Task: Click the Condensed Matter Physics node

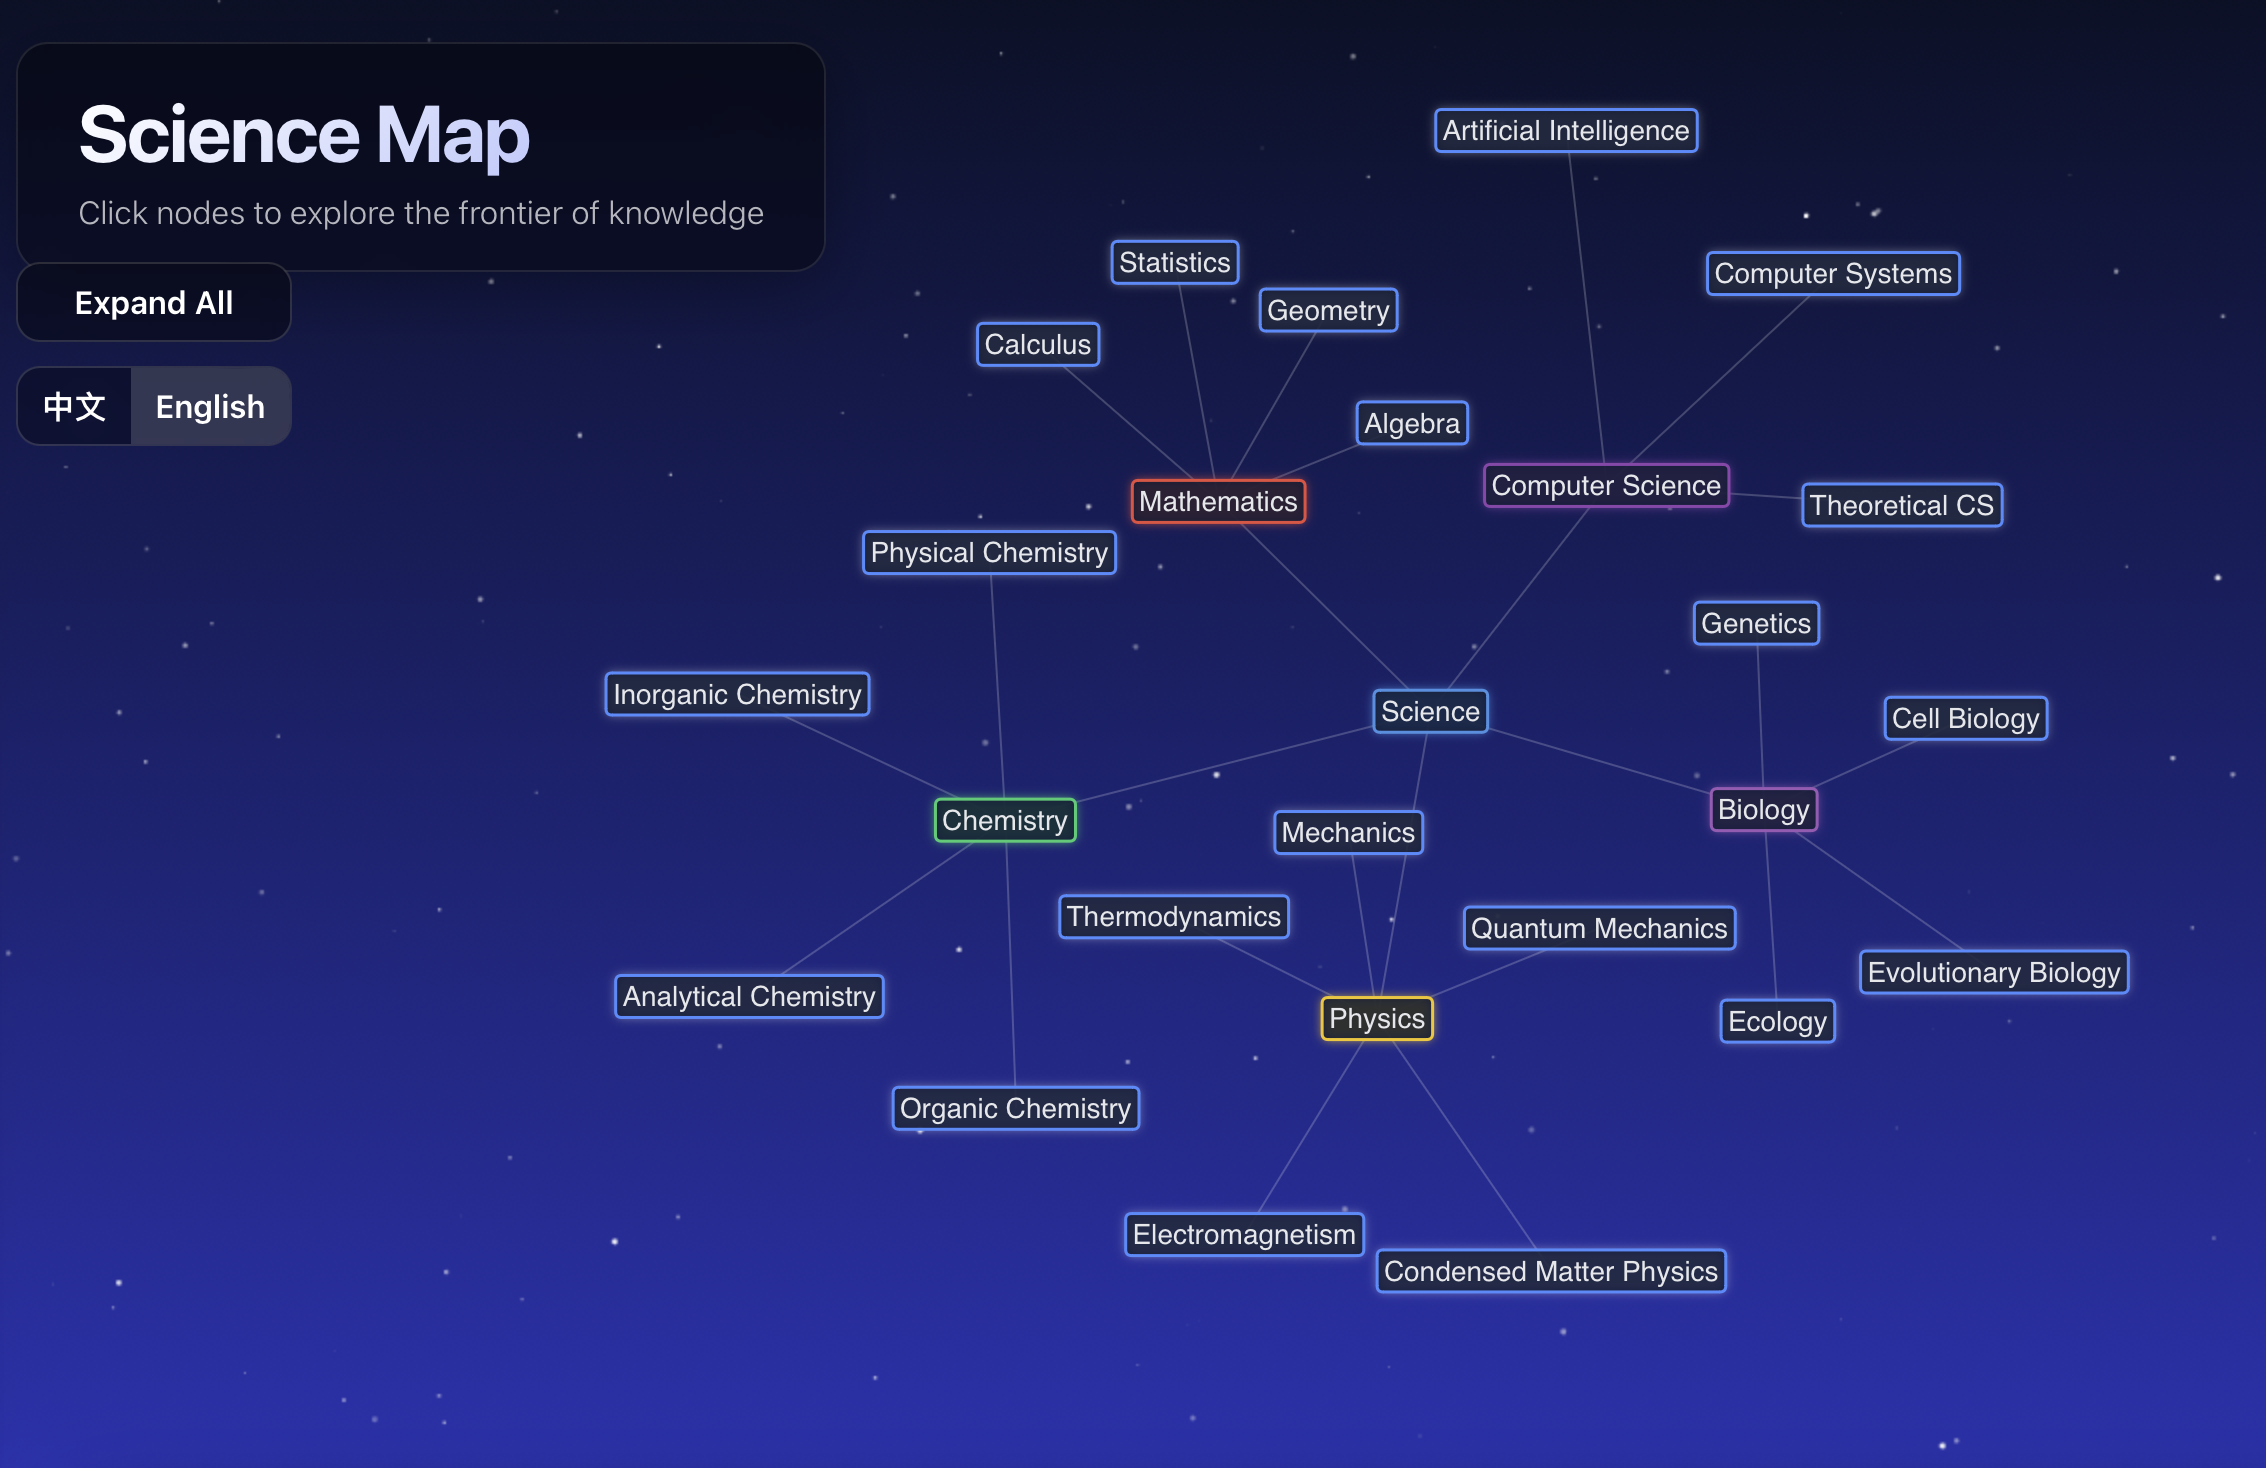Action: (x=1550, y=1271)
